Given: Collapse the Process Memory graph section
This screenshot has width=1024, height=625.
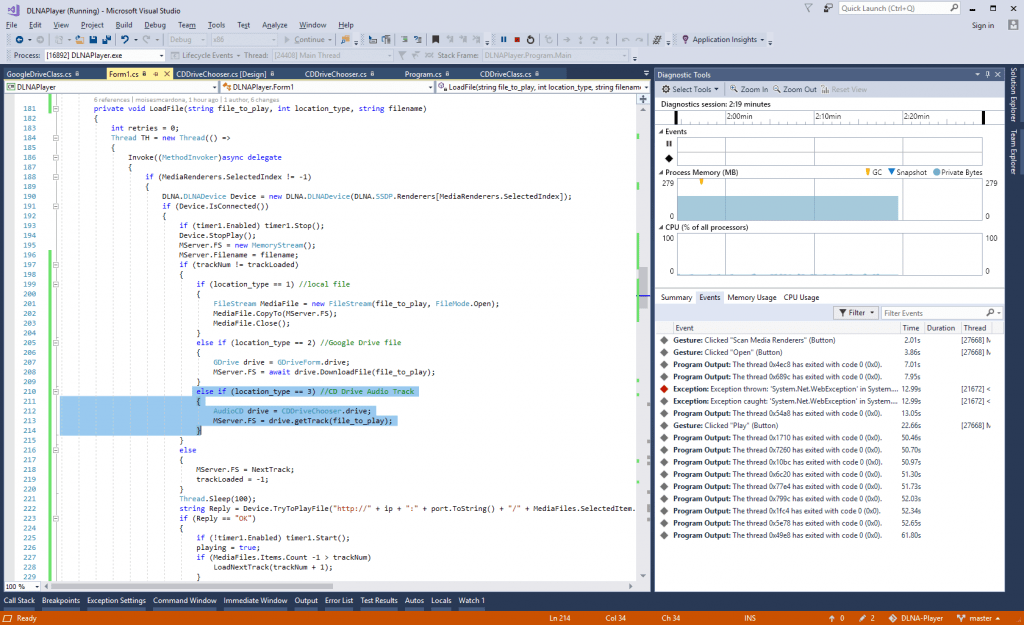Looking at the screenshot, I should click(x=660, y=172).
